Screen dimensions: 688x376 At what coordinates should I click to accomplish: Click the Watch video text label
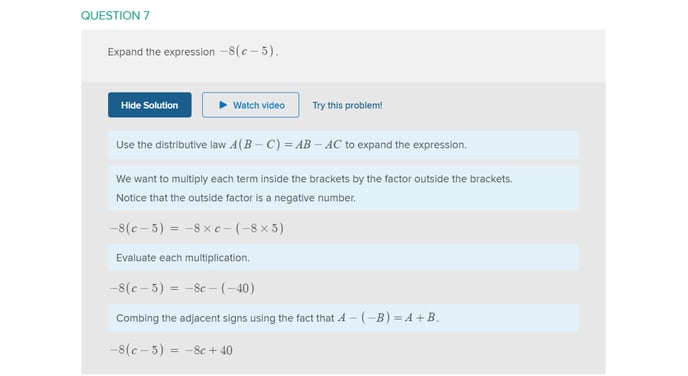pyautogui.click(x=259, y=105)
